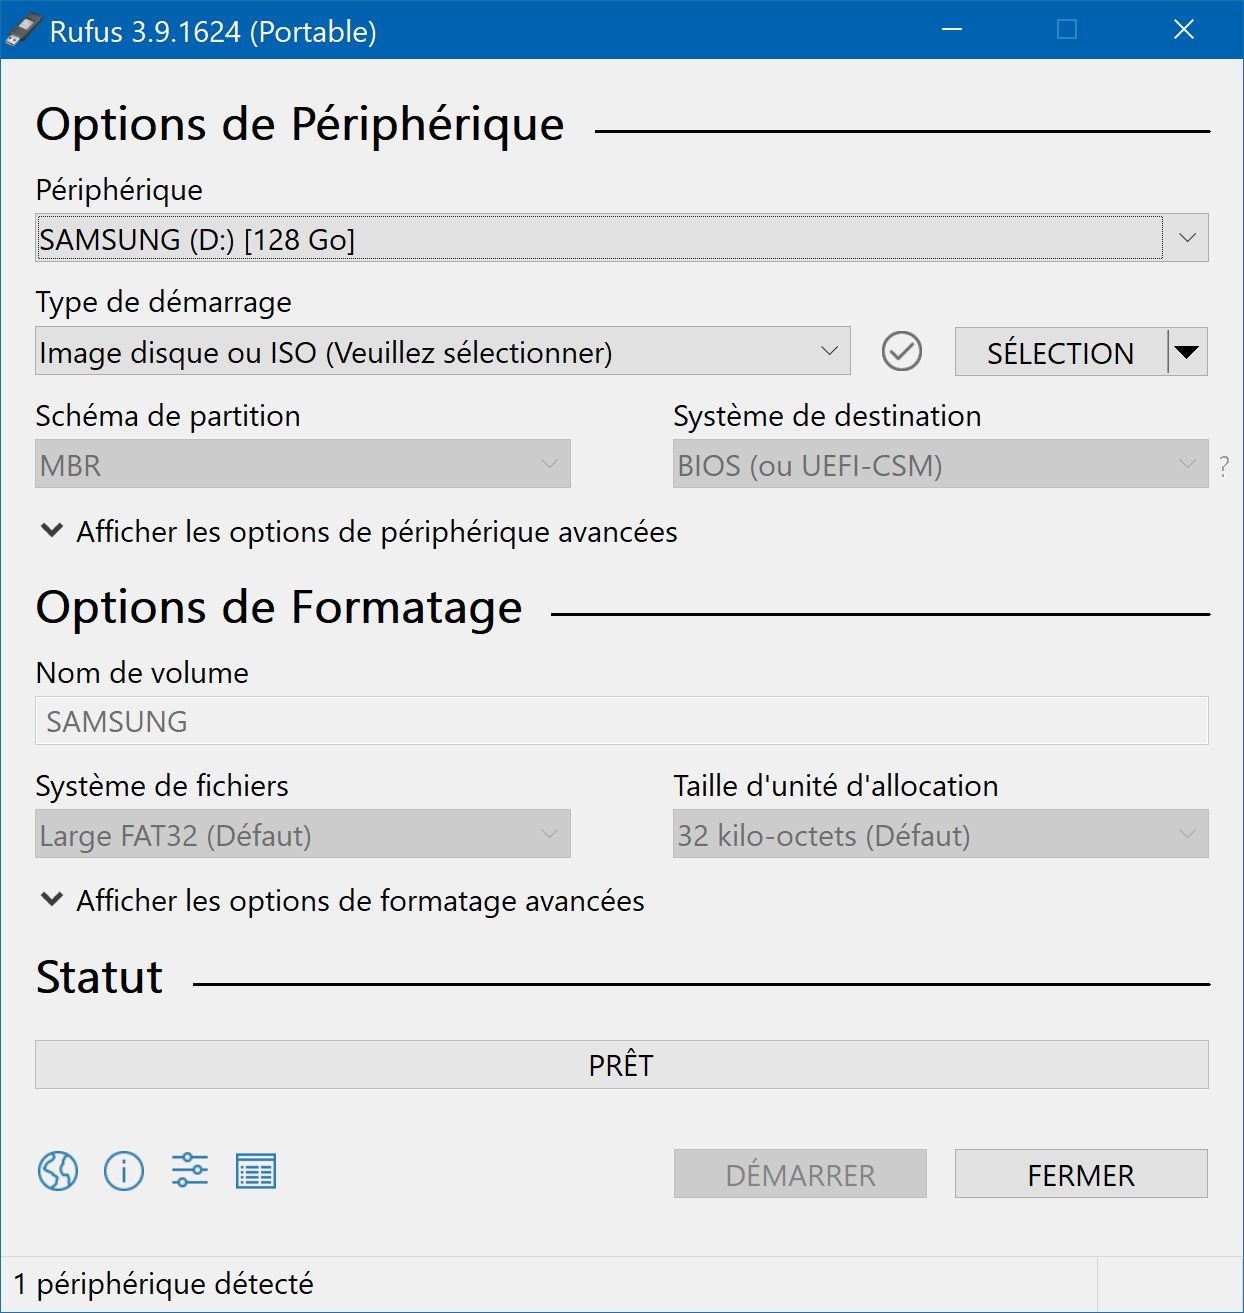
Task: Open the Périphérique SAMSUNG drive dropdown
Action: [x=622, y=238]
